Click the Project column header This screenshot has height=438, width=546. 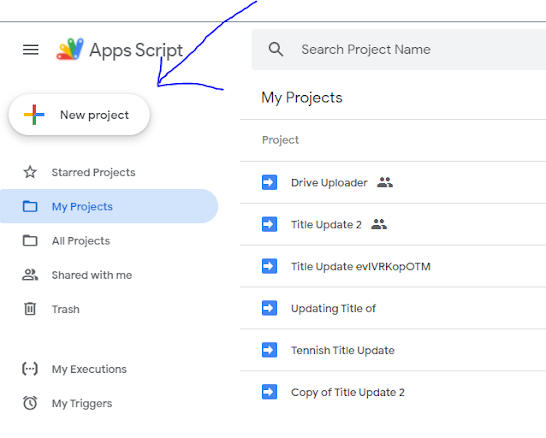[x=280, y=140]
